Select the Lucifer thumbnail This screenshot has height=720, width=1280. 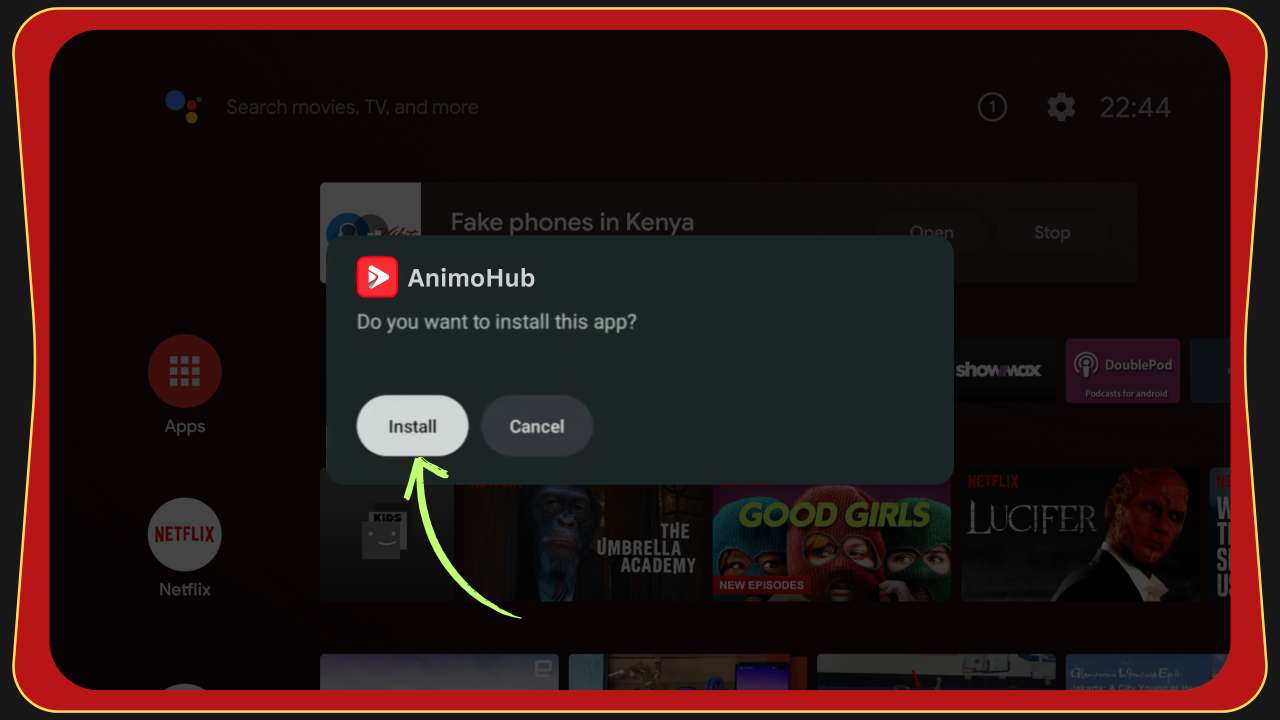(x=1080, y=536)
